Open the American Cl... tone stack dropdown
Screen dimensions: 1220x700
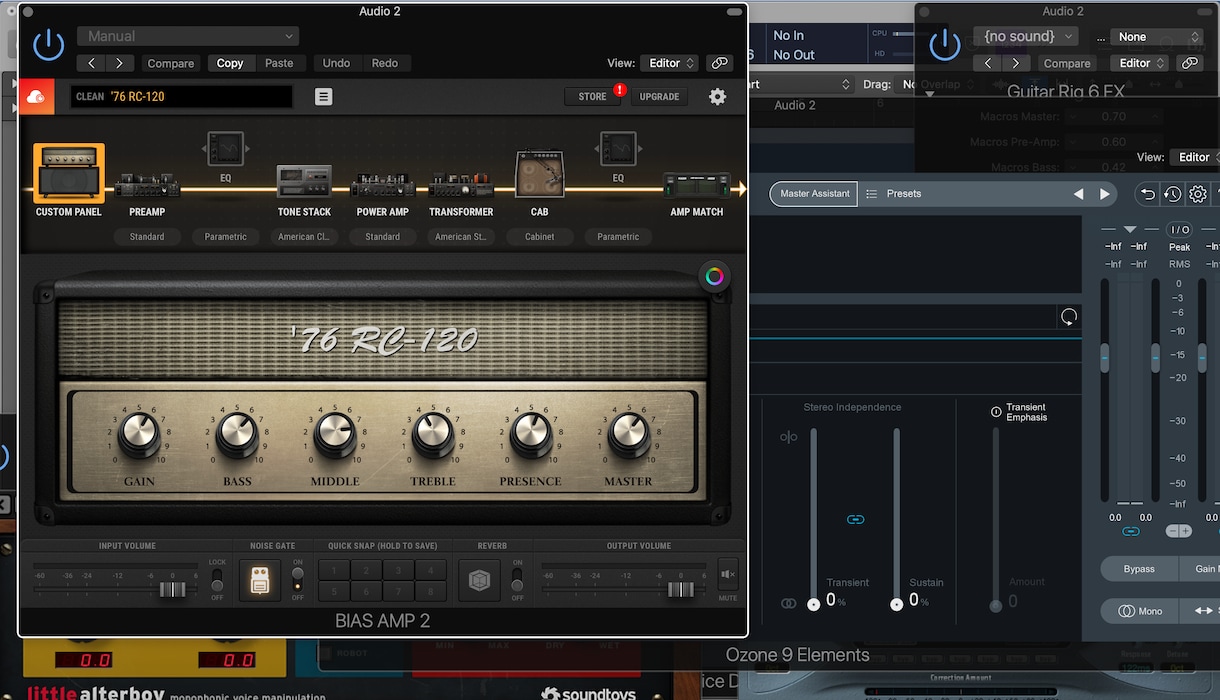click(x=304, y=237)
